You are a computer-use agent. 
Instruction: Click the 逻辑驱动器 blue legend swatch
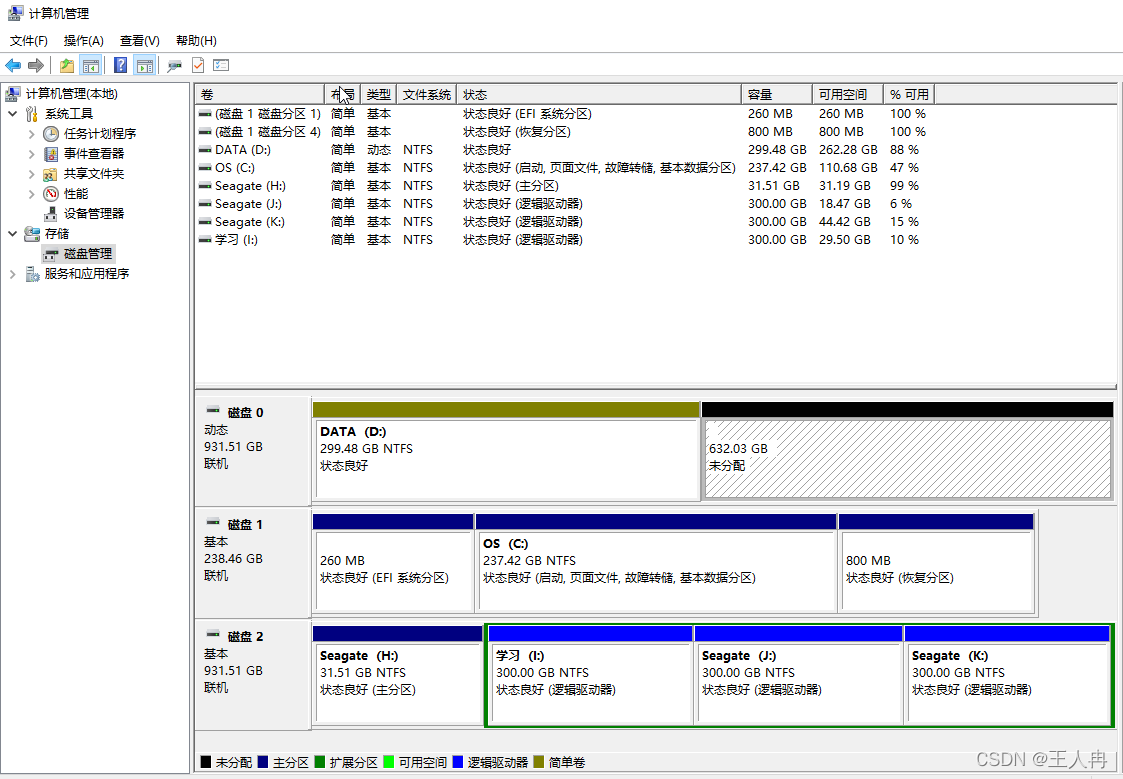coord(458,762)
